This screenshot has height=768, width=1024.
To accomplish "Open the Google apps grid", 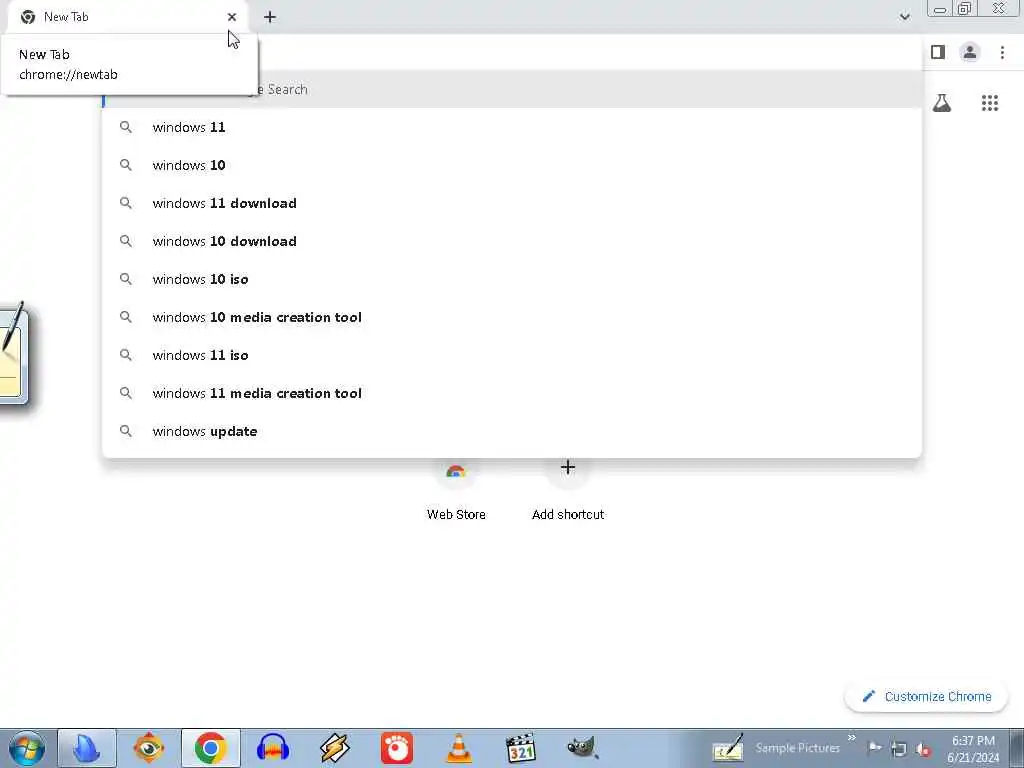I will [x=990, y=103].
